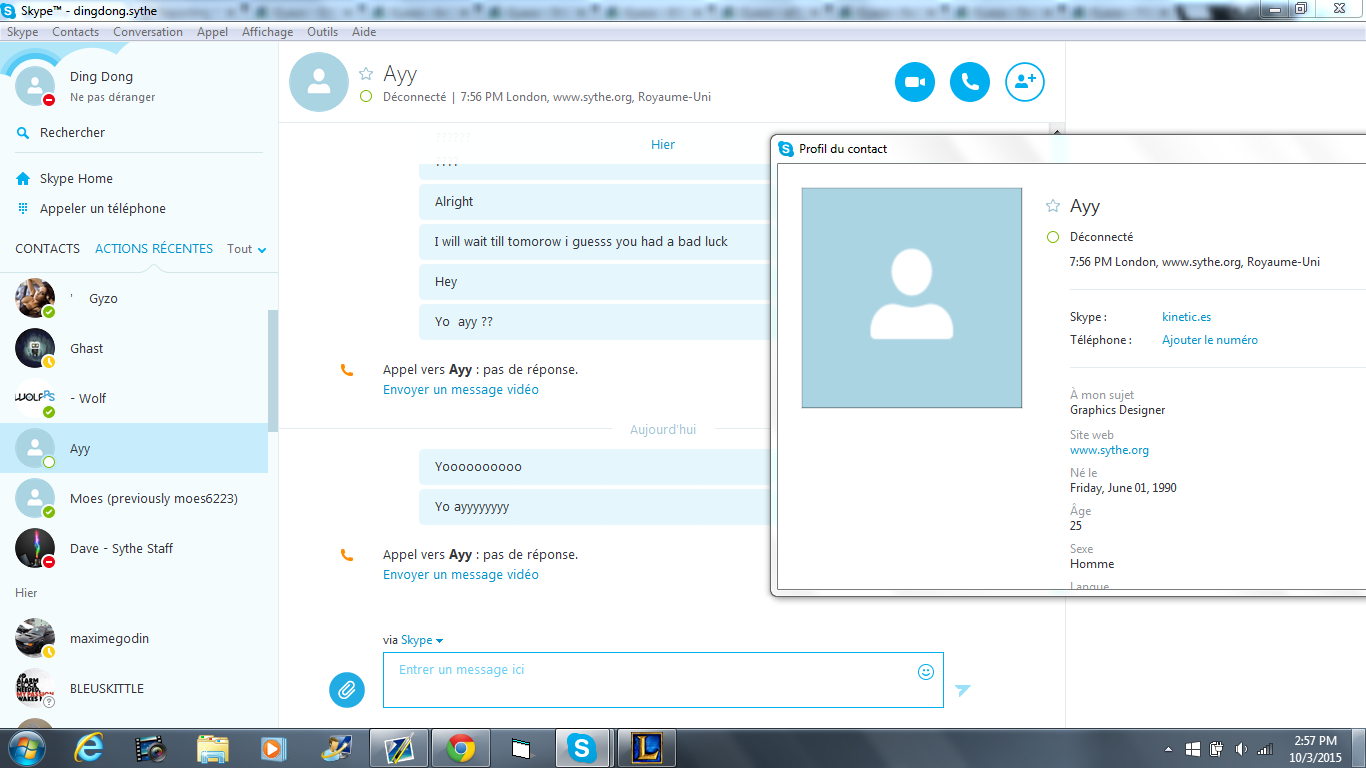Open League of Legends from the taskbar
The width and height of the screenshot is (1366, 768).
(647, 748)
